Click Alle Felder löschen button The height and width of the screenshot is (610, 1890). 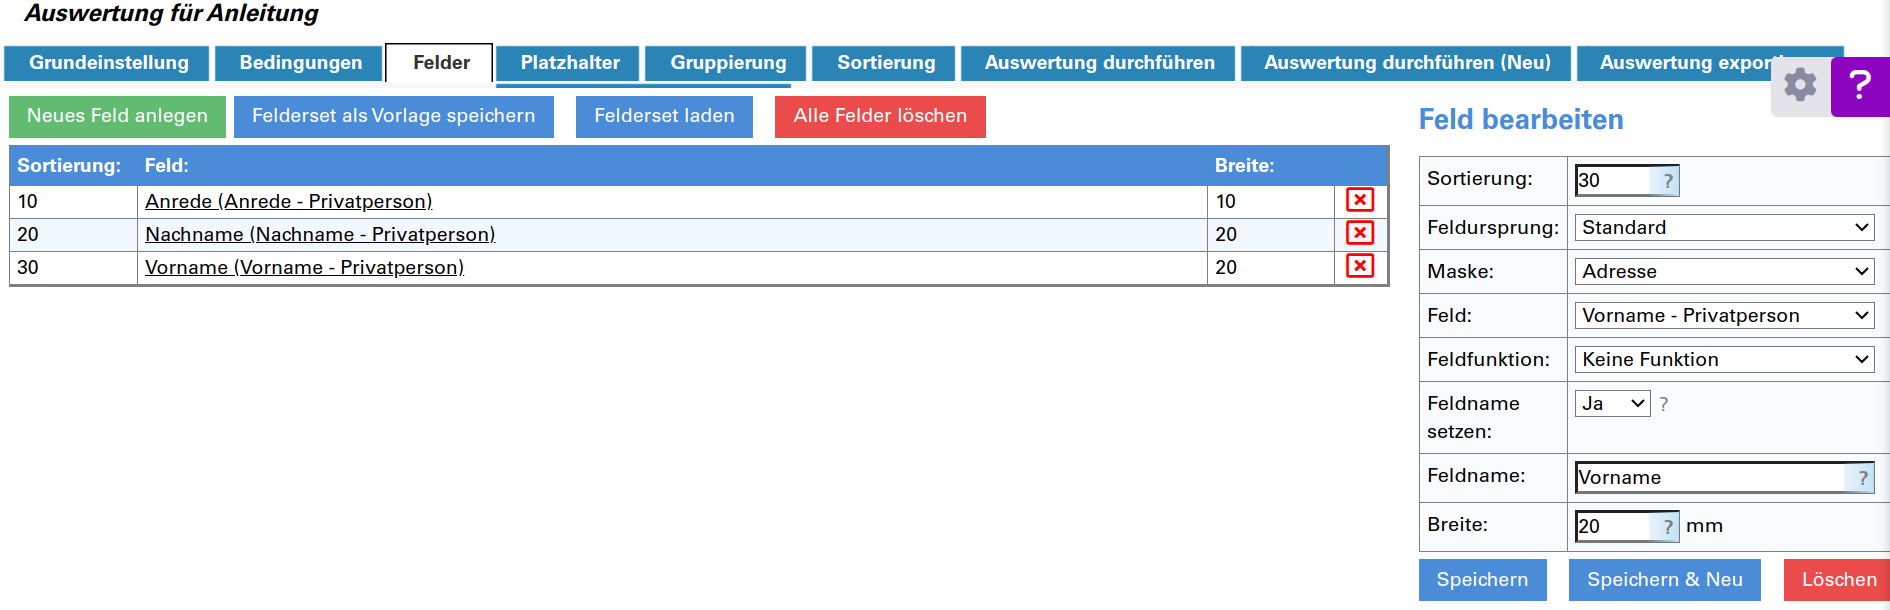click(880, 116)
